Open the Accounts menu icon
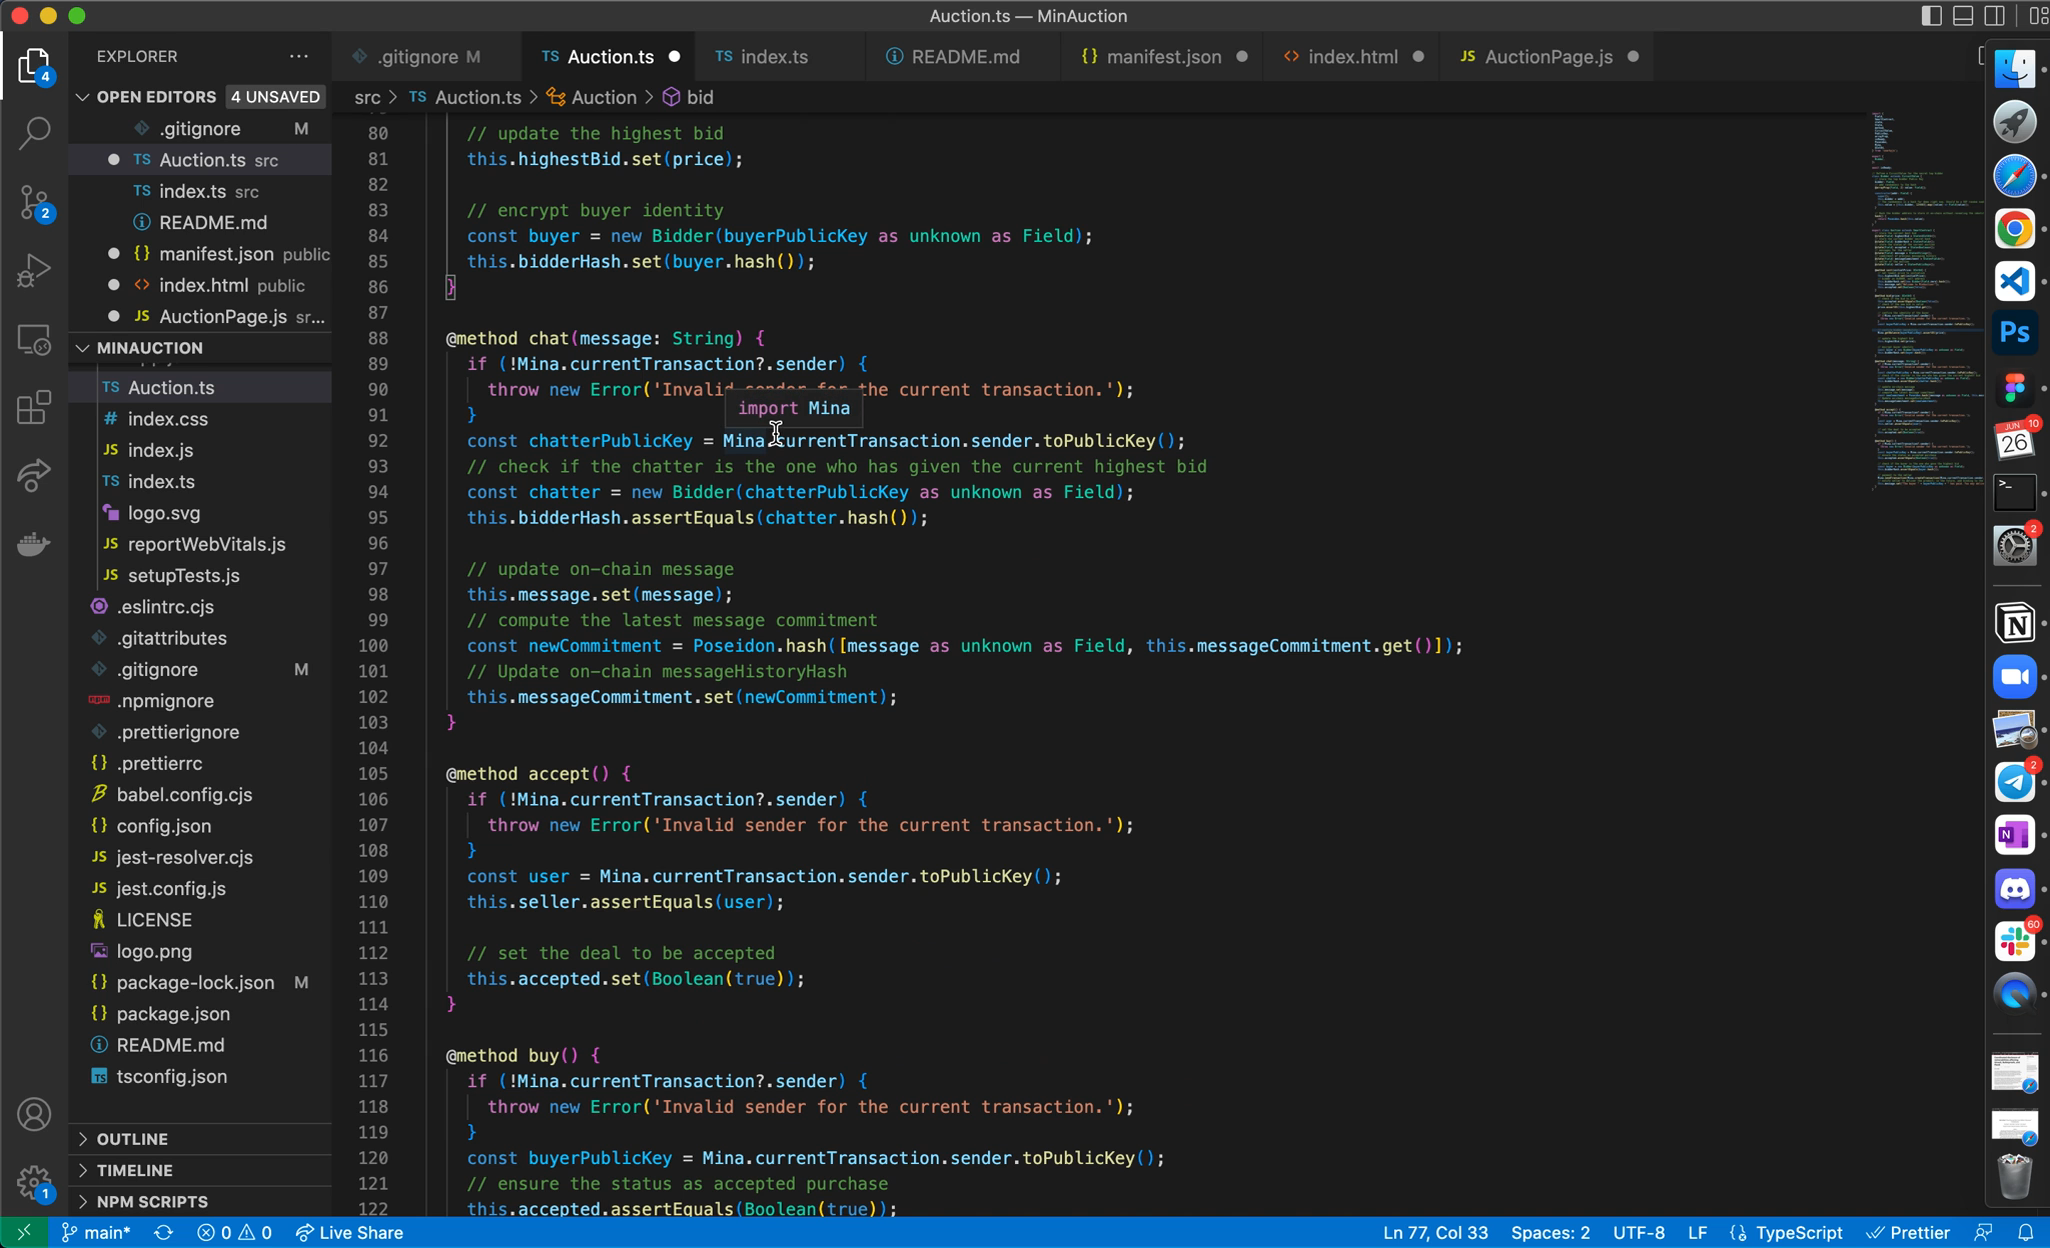This screenshot has height=1248, width=2050. pos(34,1114)
